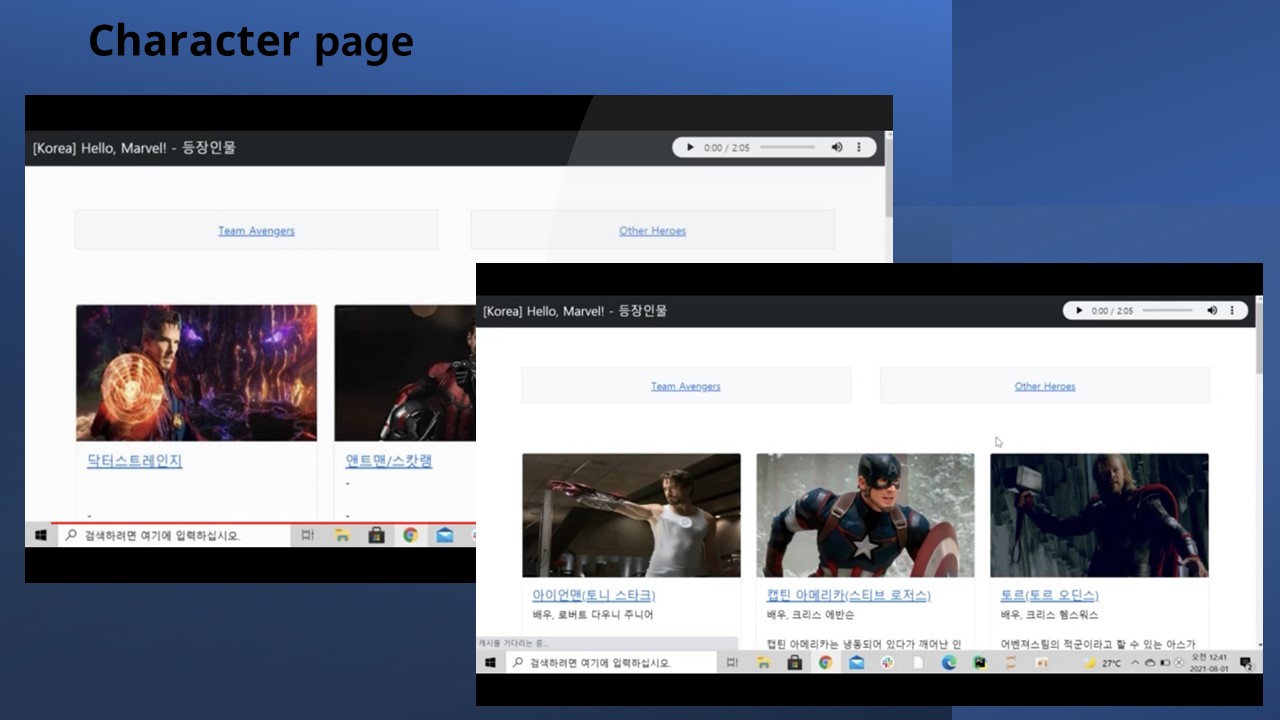1280x720 pixels.
Task: Click the Captain America picture thumbnail
Action: (865, 515)
